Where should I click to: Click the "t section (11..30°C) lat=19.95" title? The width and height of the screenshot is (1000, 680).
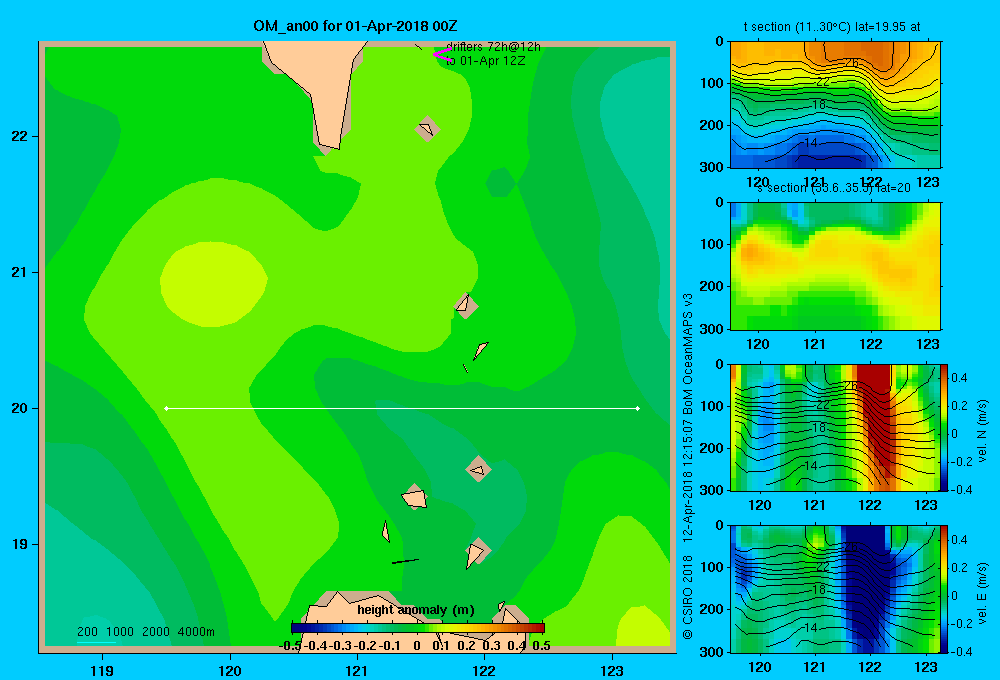click(x=832, y=27)
